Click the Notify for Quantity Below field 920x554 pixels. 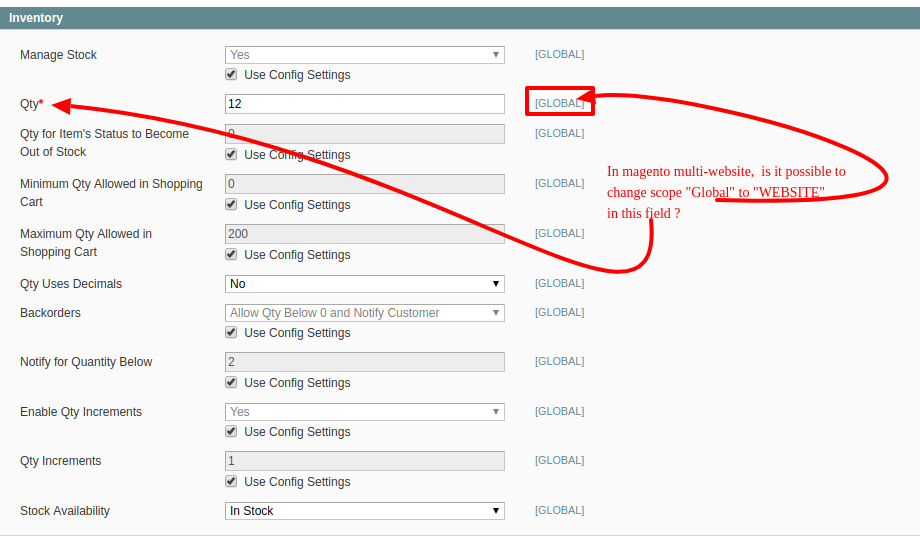[x=364, y=362]
